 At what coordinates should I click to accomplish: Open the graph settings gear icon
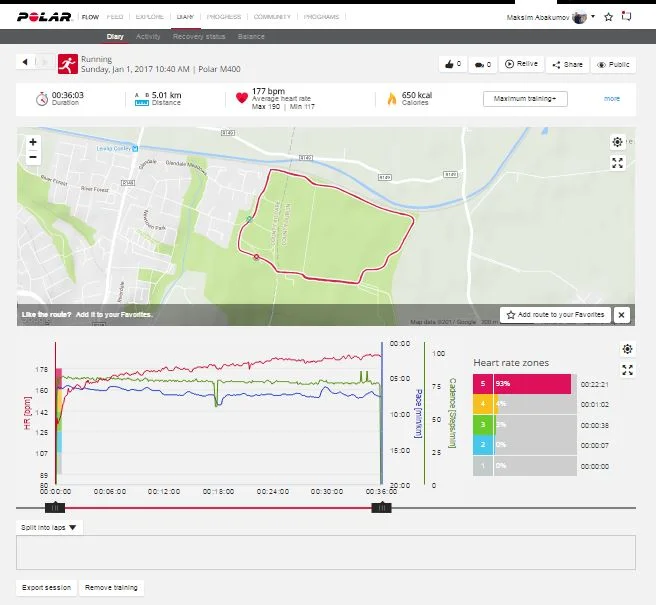(x=627, y=349)
